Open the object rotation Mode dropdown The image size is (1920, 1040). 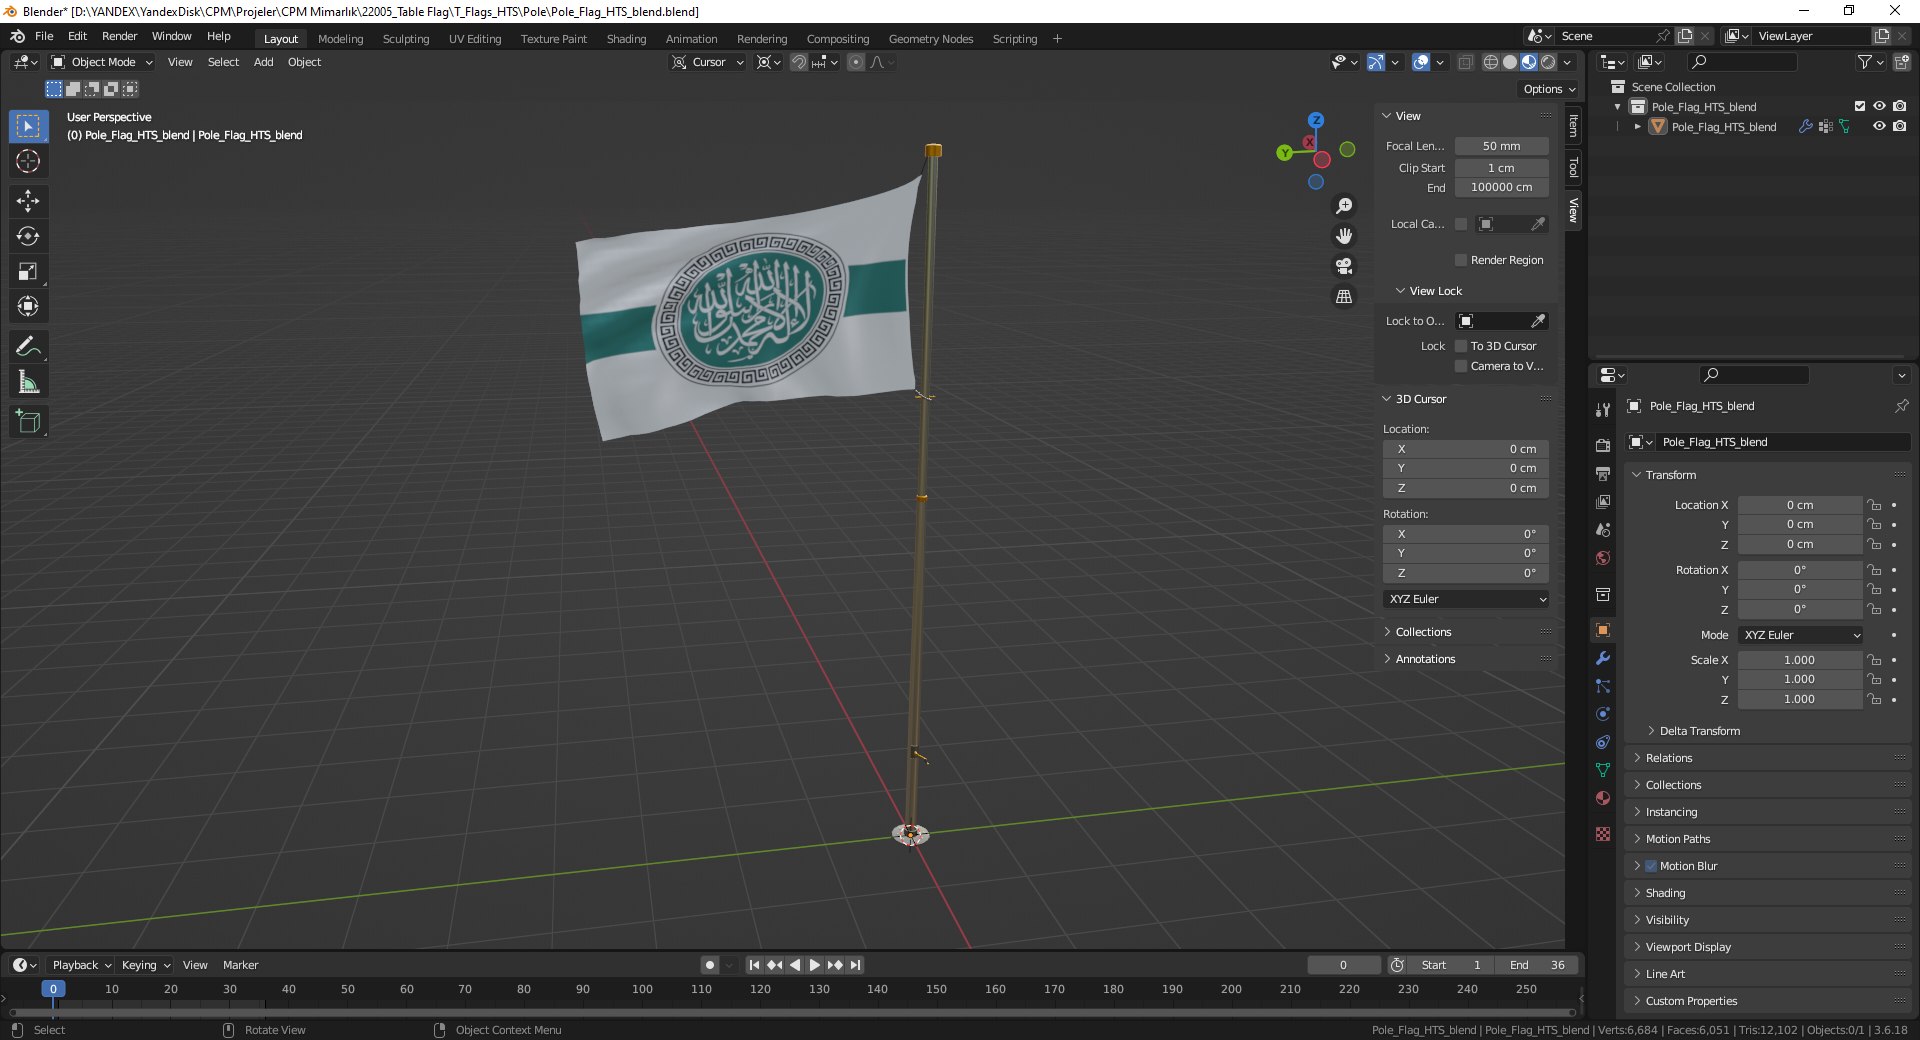pos(1800,635)
